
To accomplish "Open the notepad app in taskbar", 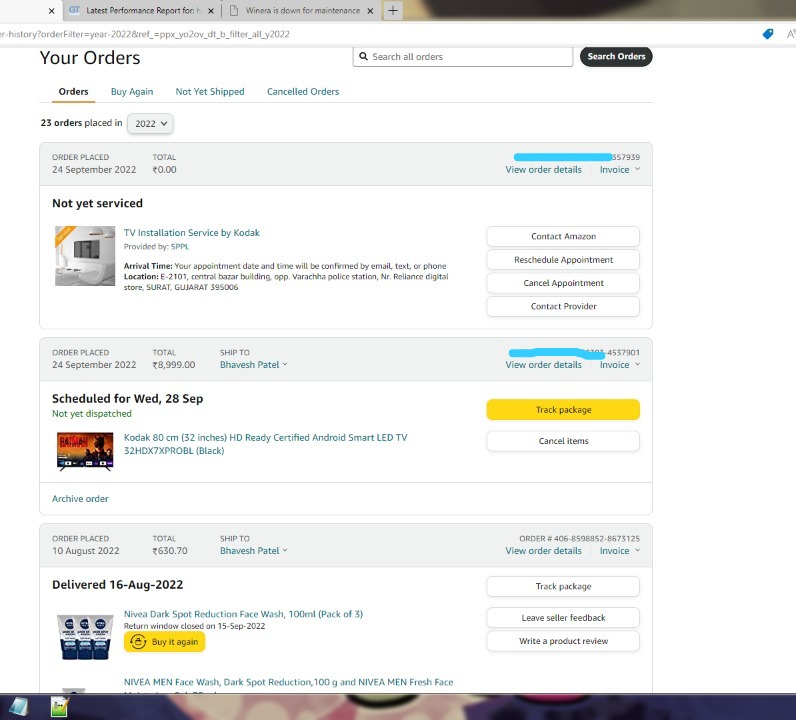I will (x=59, y=707).
